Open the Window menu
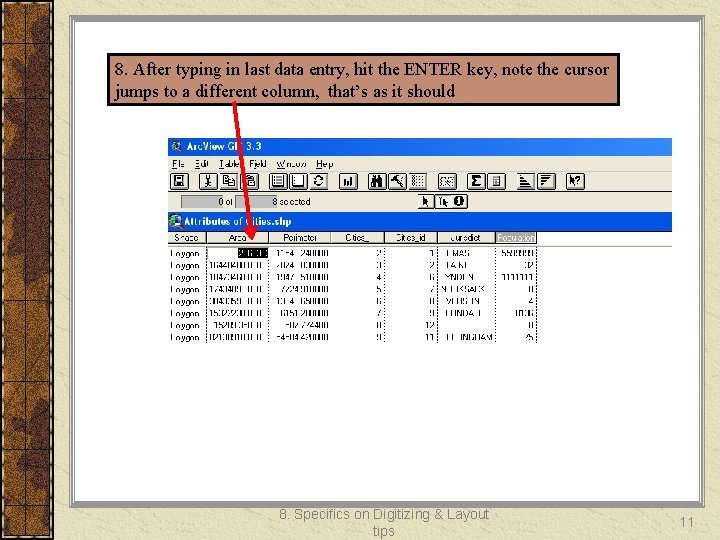This screenshot has width=720, height=540. pyautogui.click(x=292, y=164)
